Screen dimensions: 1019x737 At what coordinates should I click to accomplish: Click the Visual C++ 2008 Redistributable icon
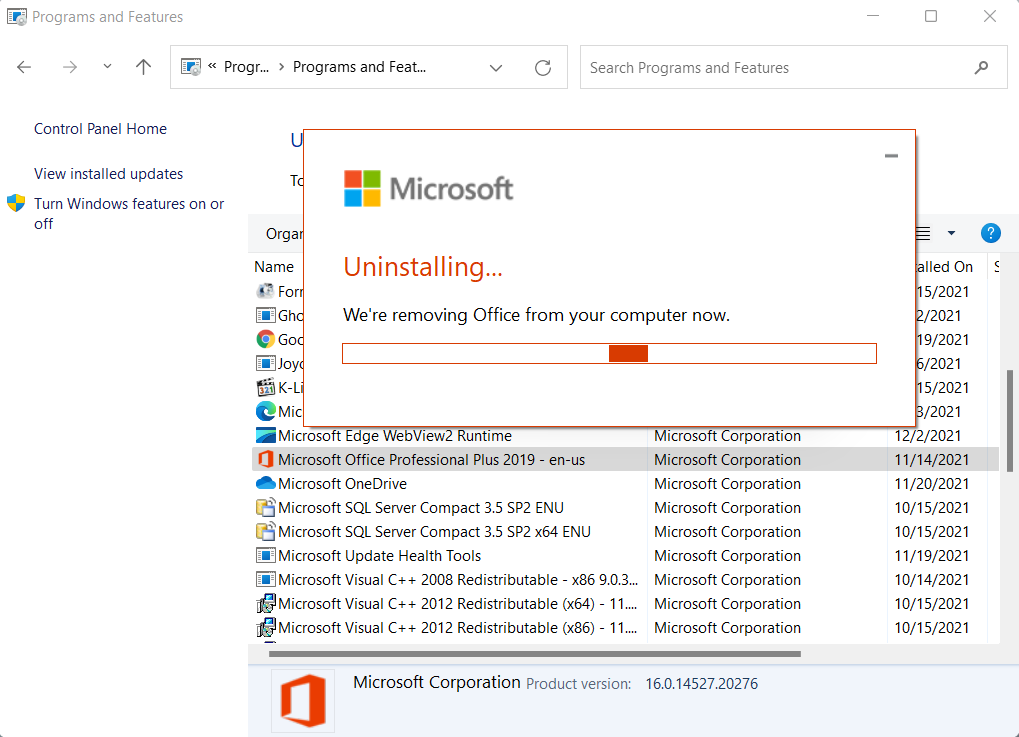[265, 580]
